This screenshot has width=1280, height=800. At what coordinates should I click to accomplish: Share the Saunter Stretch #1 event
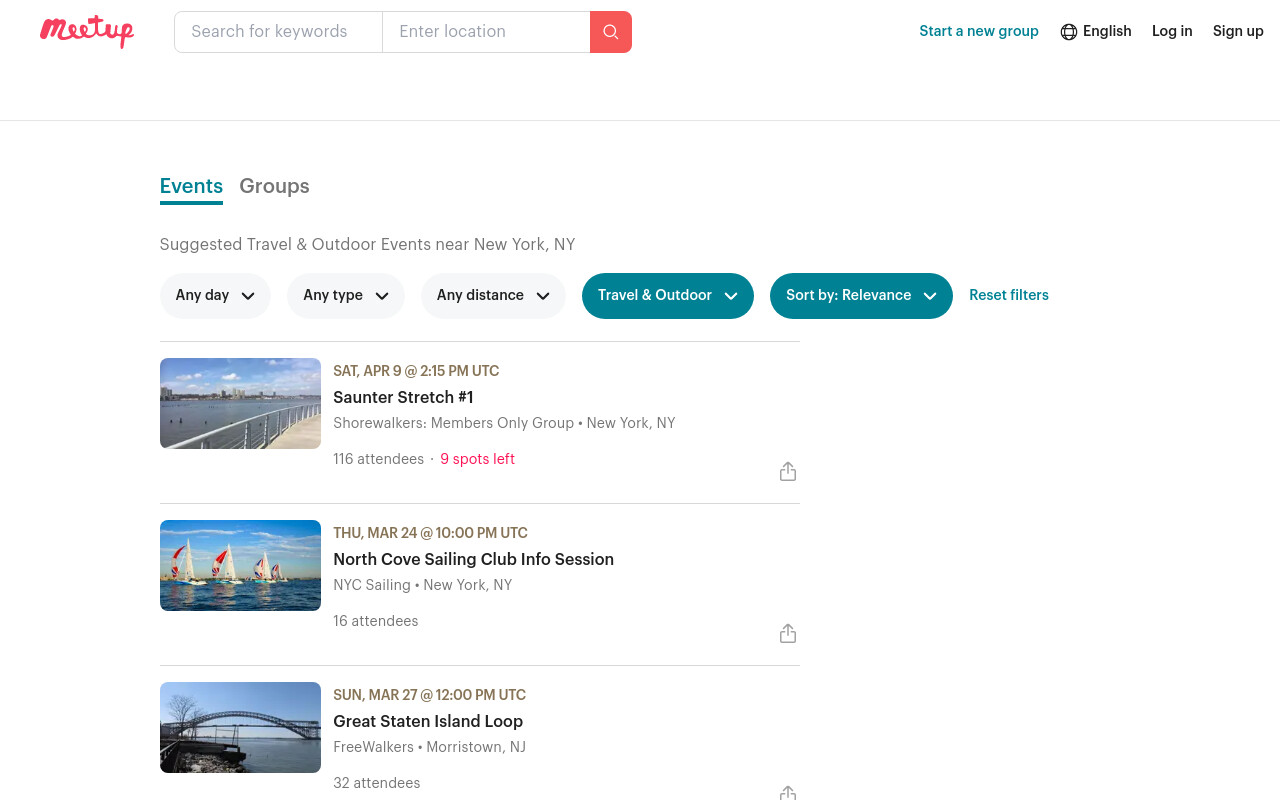(788, 471)
